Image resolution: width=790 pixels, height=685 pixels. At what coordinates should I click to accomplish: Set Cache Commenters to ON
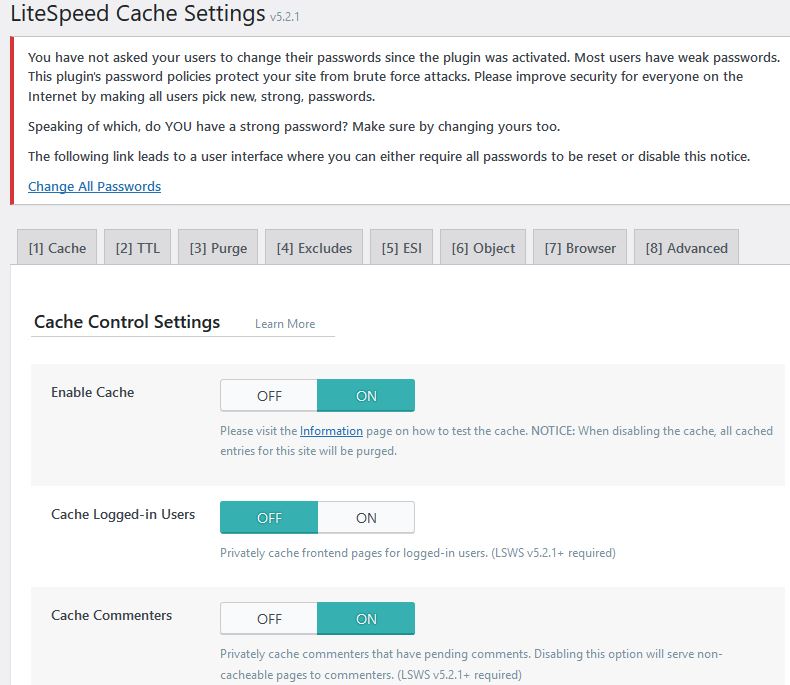[366, 619]
